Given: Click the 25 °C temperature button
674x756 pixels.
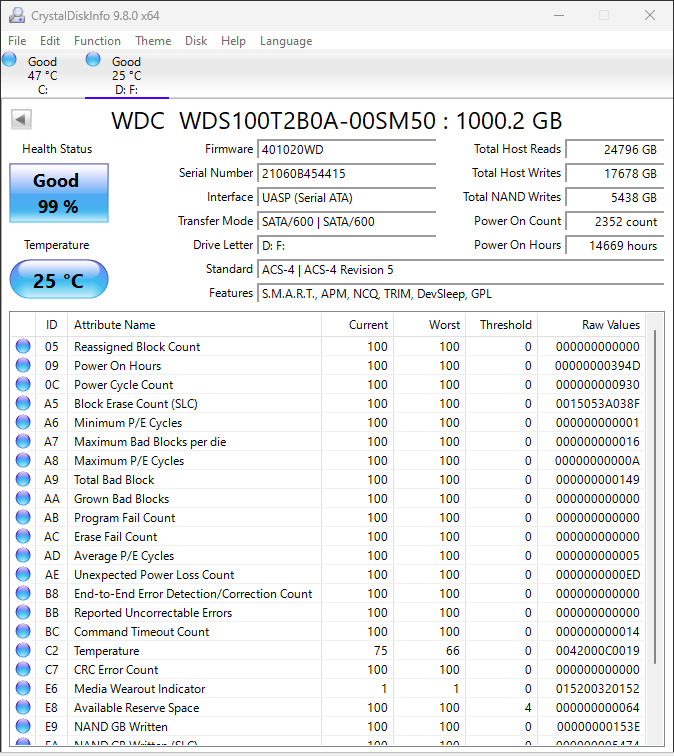Looking at the screenshot, I should [59, 280].
